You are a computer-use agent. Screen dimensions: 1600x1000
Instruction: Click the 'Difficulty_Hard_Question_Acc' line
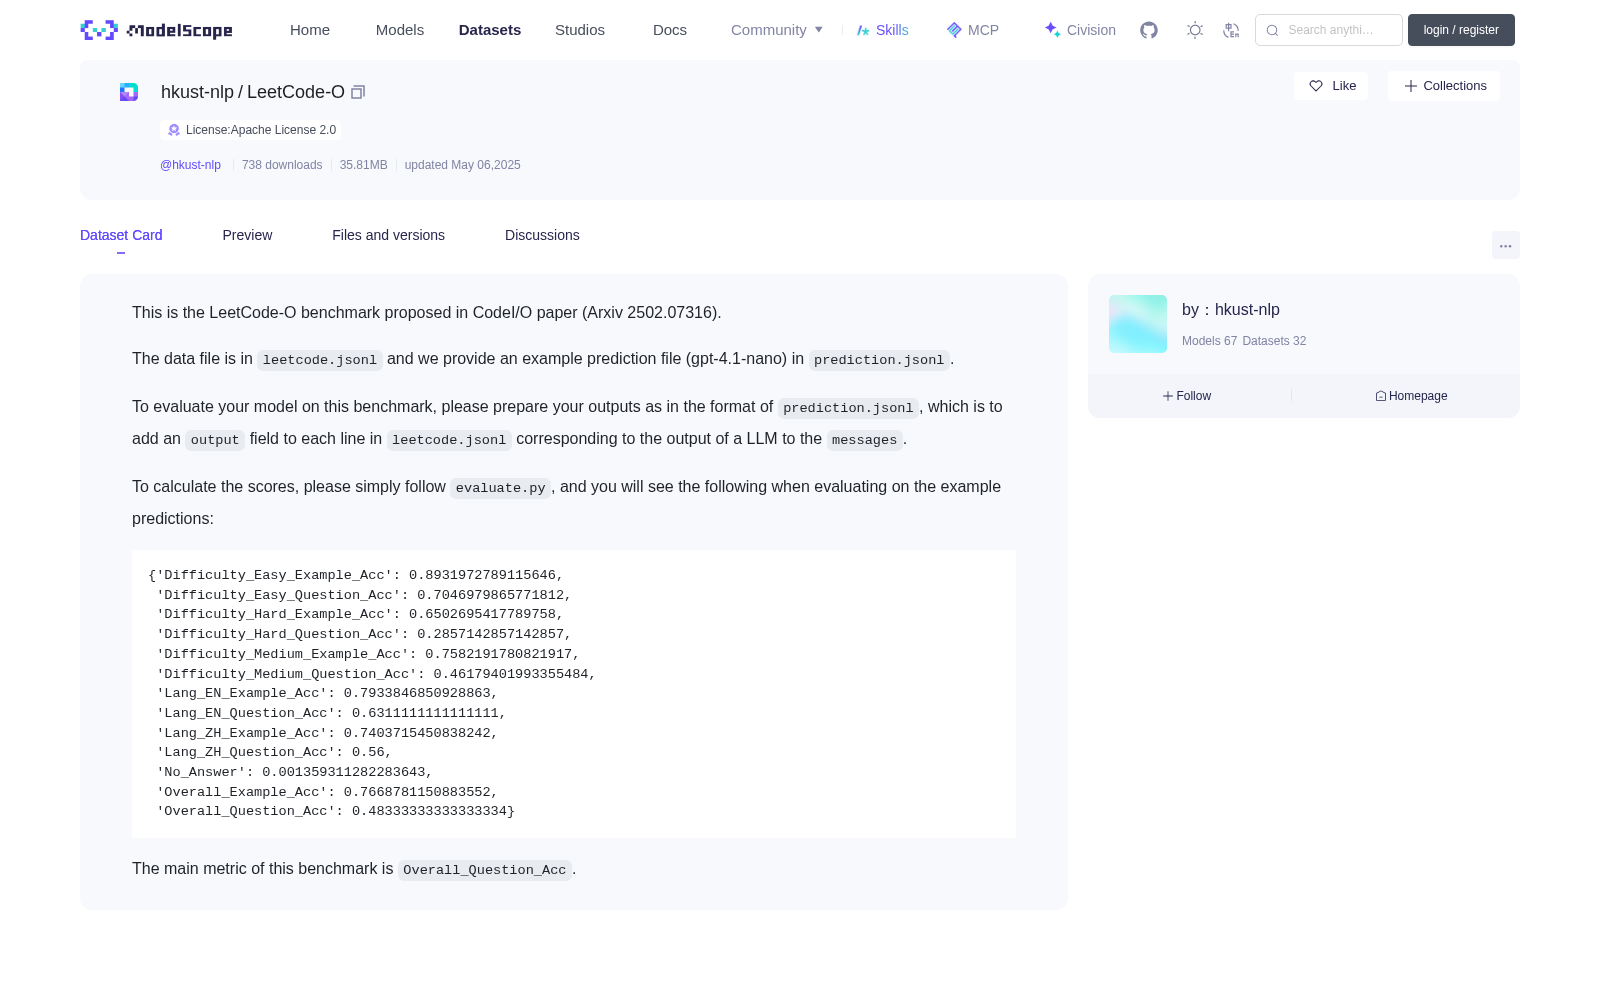point(364,634)
